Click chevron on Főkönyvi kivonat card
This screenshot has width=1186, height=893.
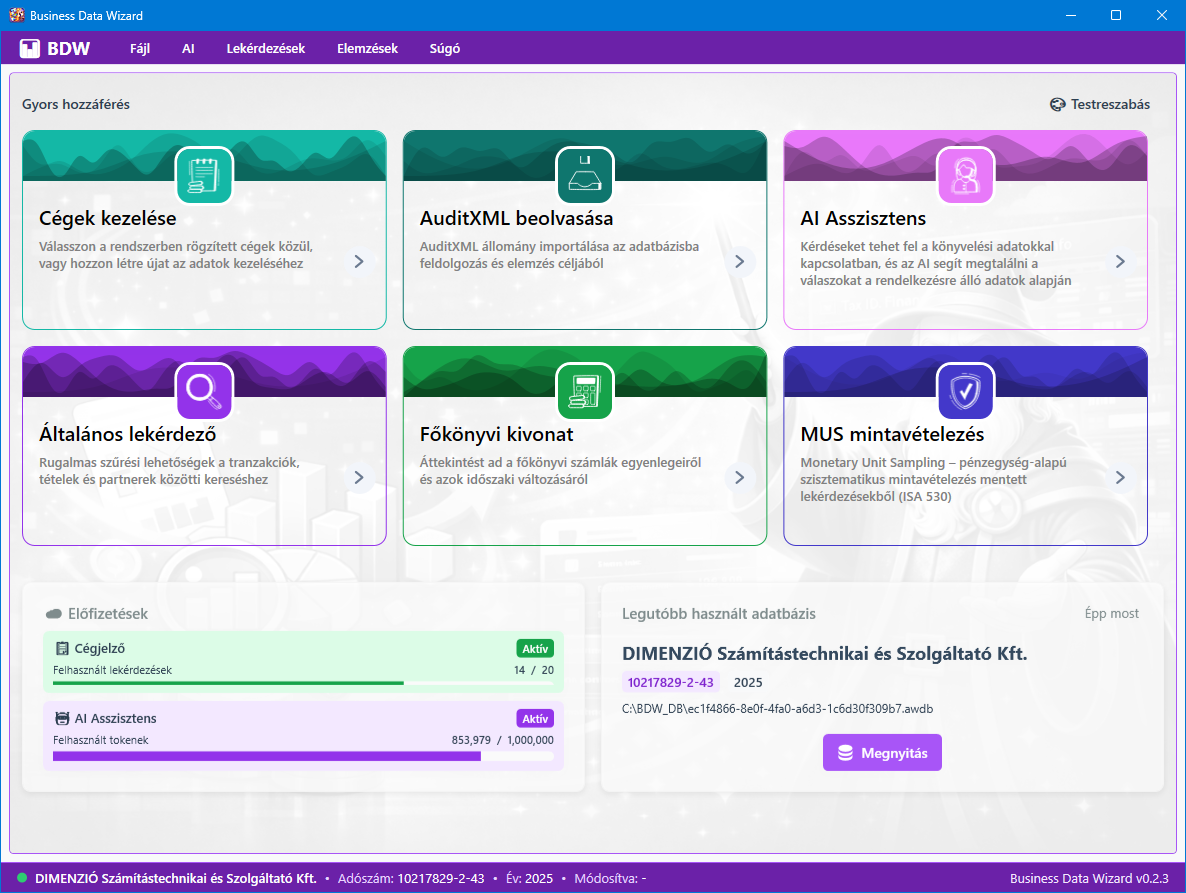click(x=739, y=478)
